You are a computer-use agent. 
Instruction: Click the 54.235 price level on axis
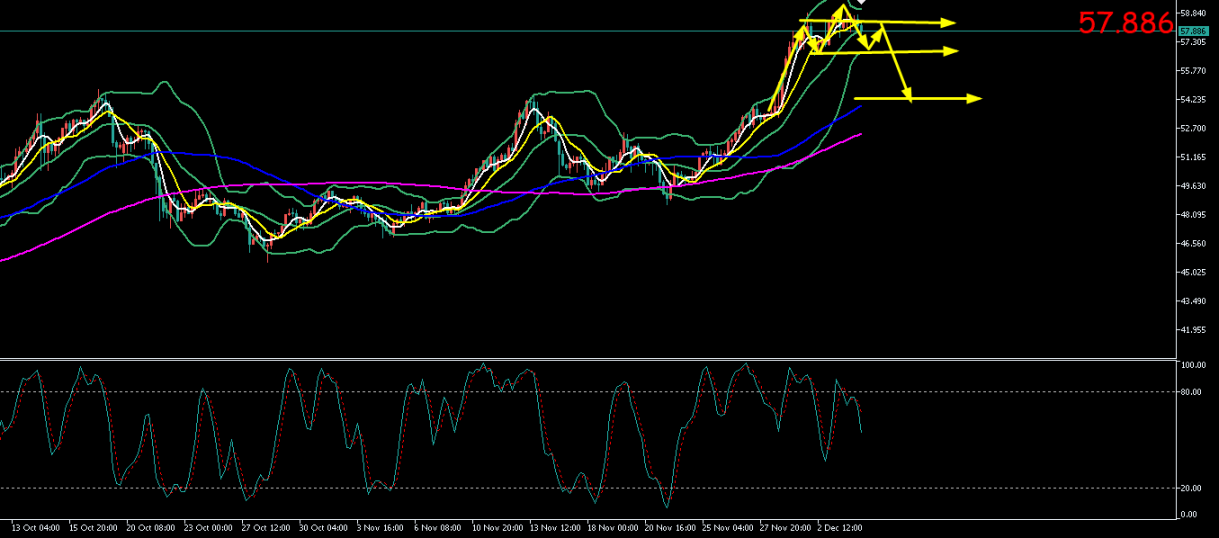(x=1194, y=100)
